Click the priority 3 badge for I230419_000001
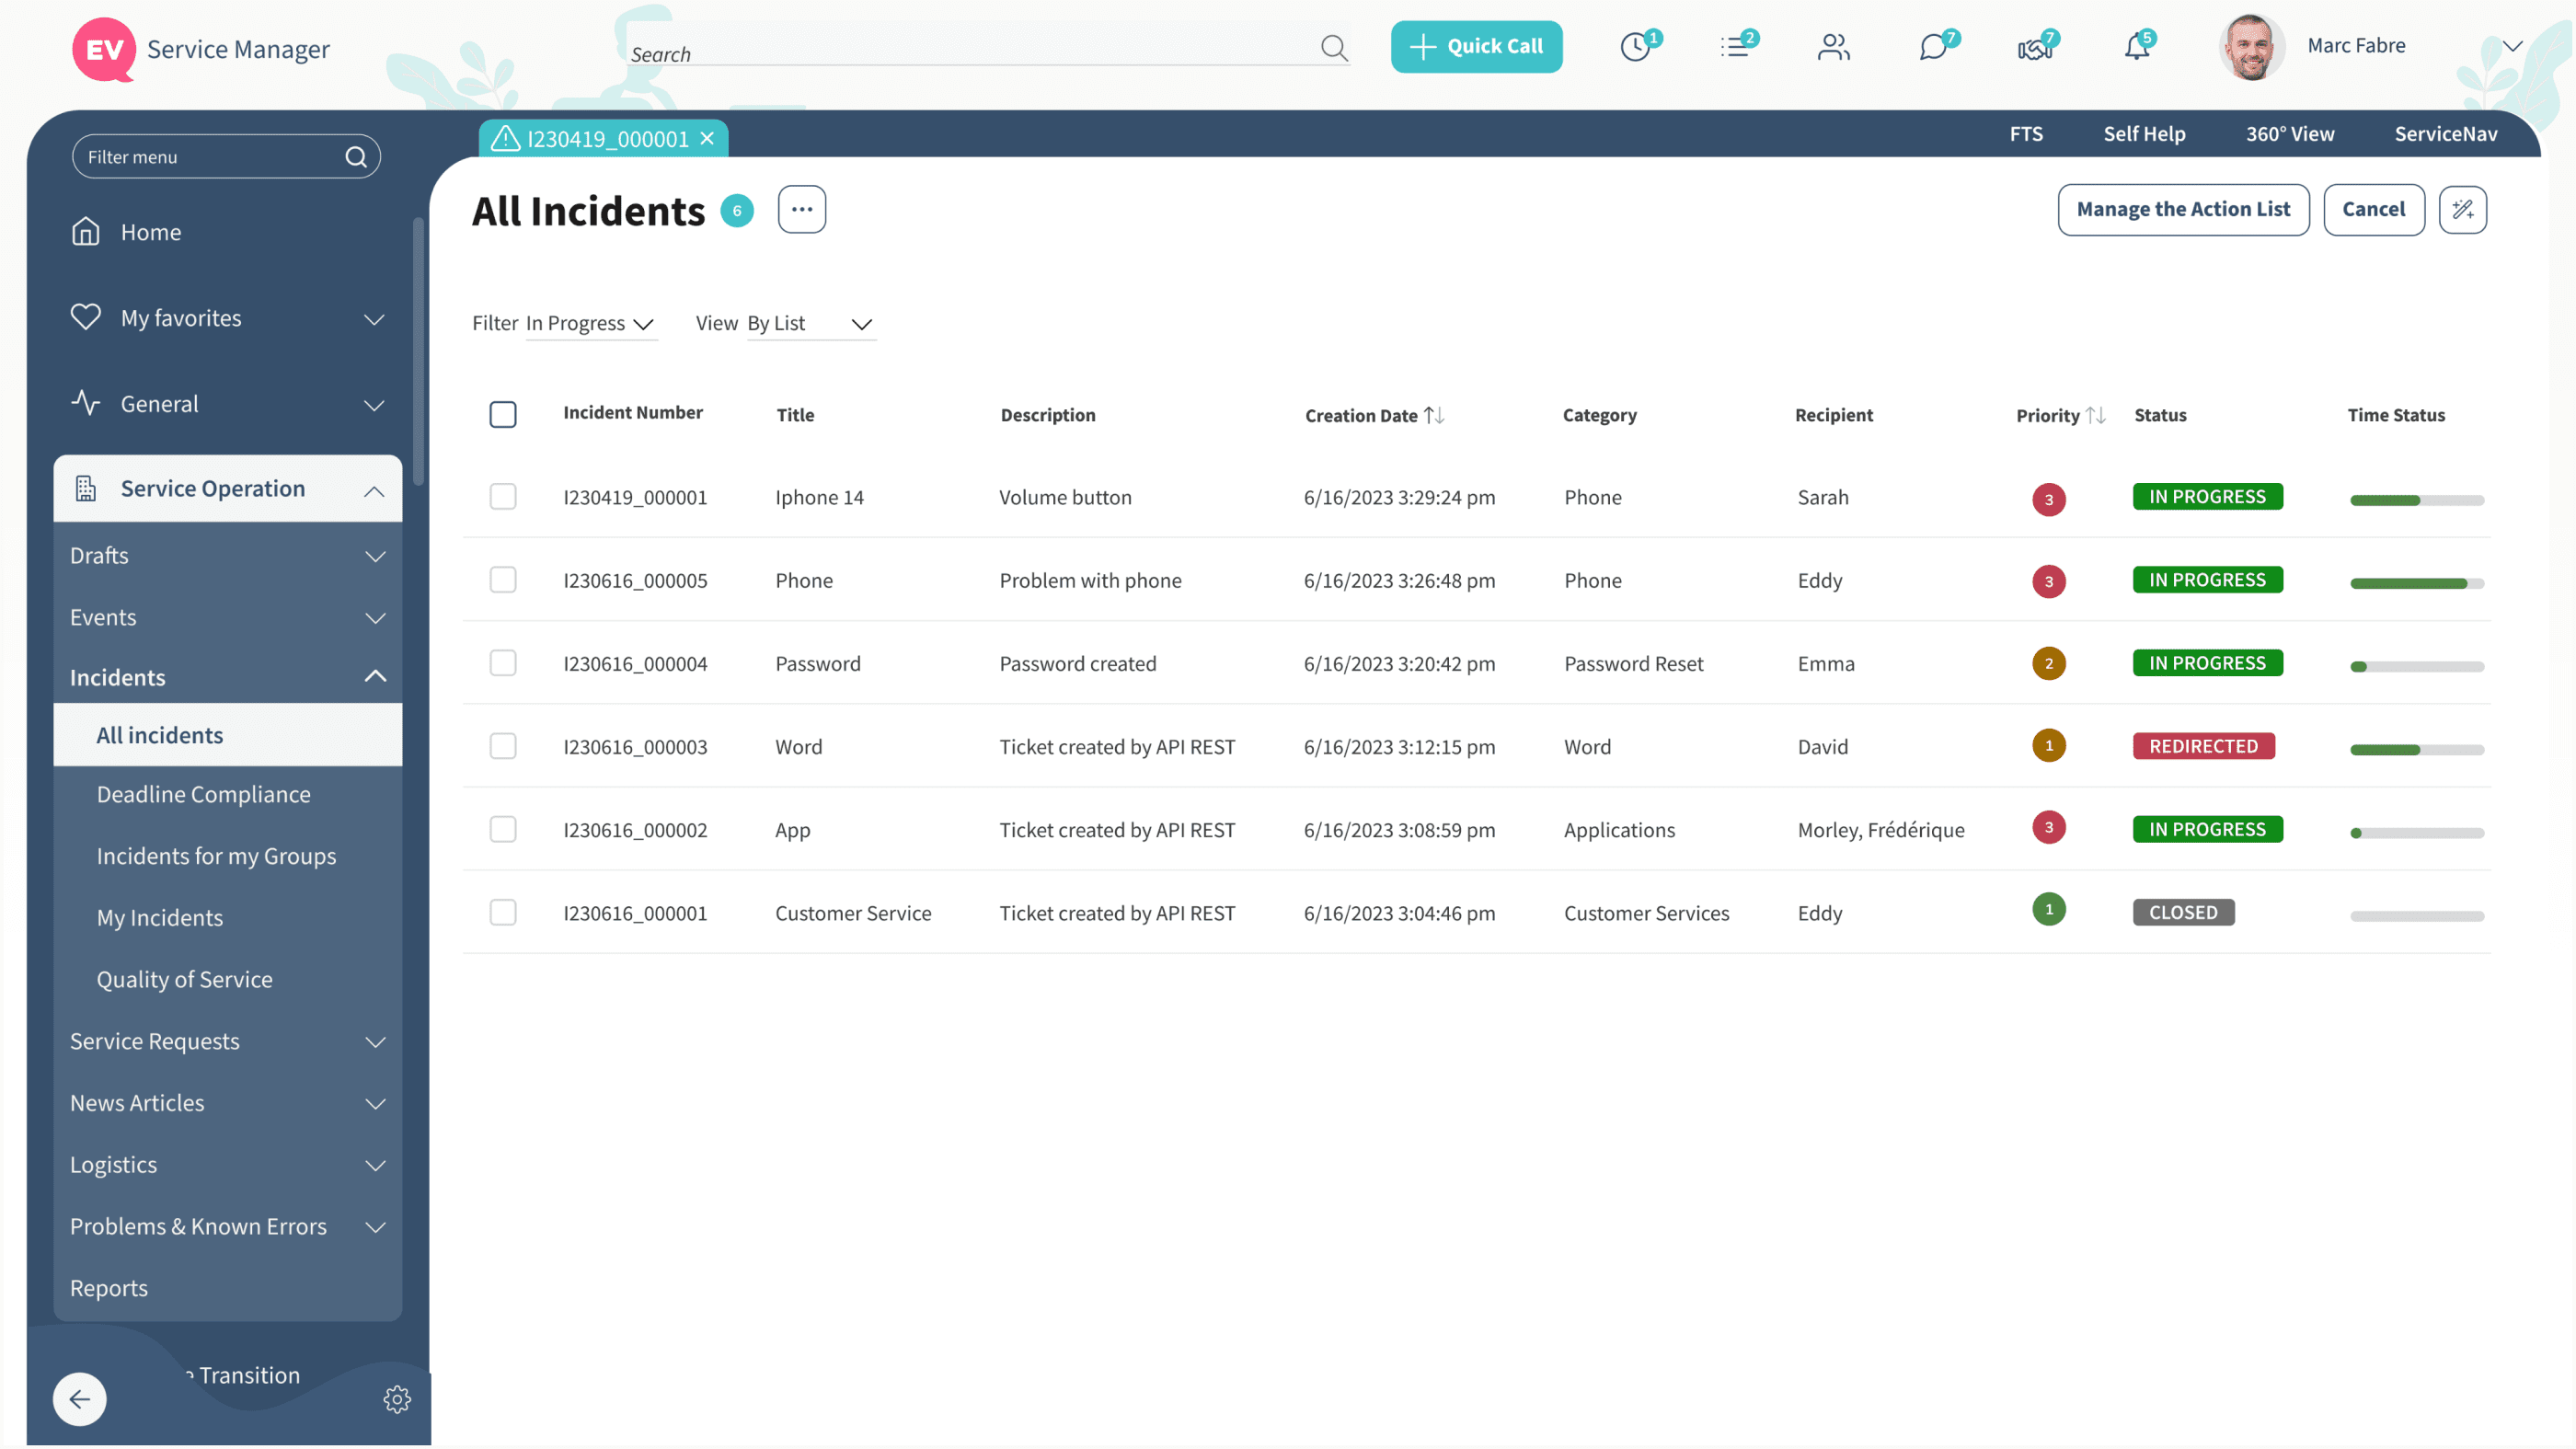This screenshot has height=1449, width=2576. [2049, 499]
